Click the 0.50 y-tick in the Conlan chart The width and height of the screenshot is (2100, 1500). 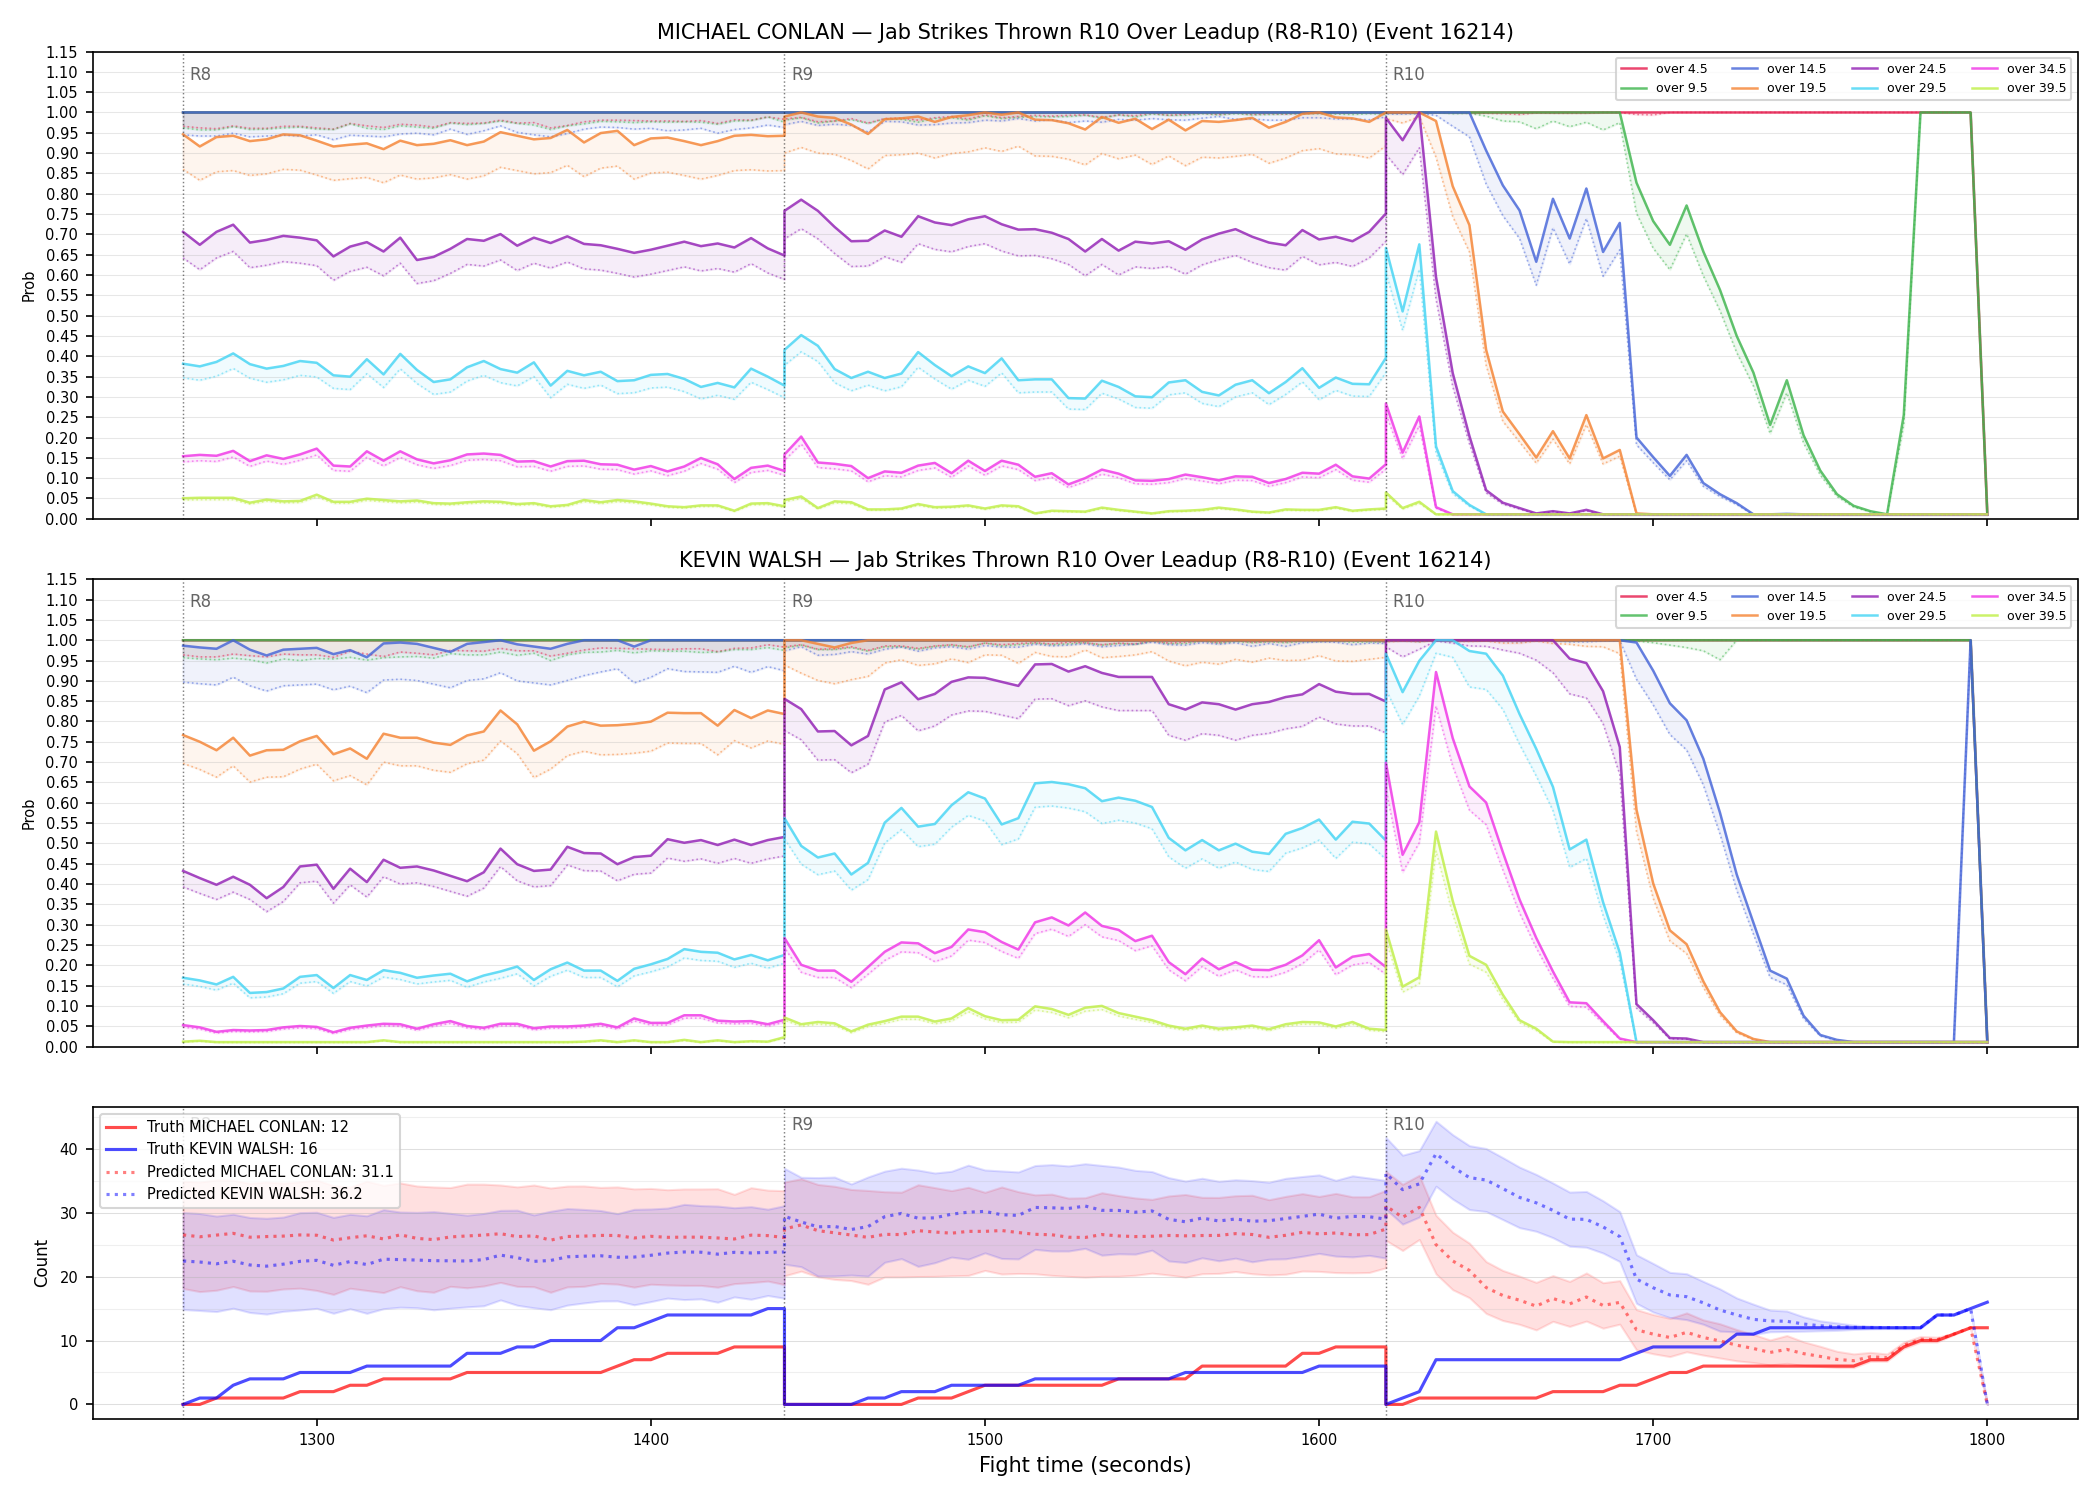pyautogui.click(x=62, y=316)
